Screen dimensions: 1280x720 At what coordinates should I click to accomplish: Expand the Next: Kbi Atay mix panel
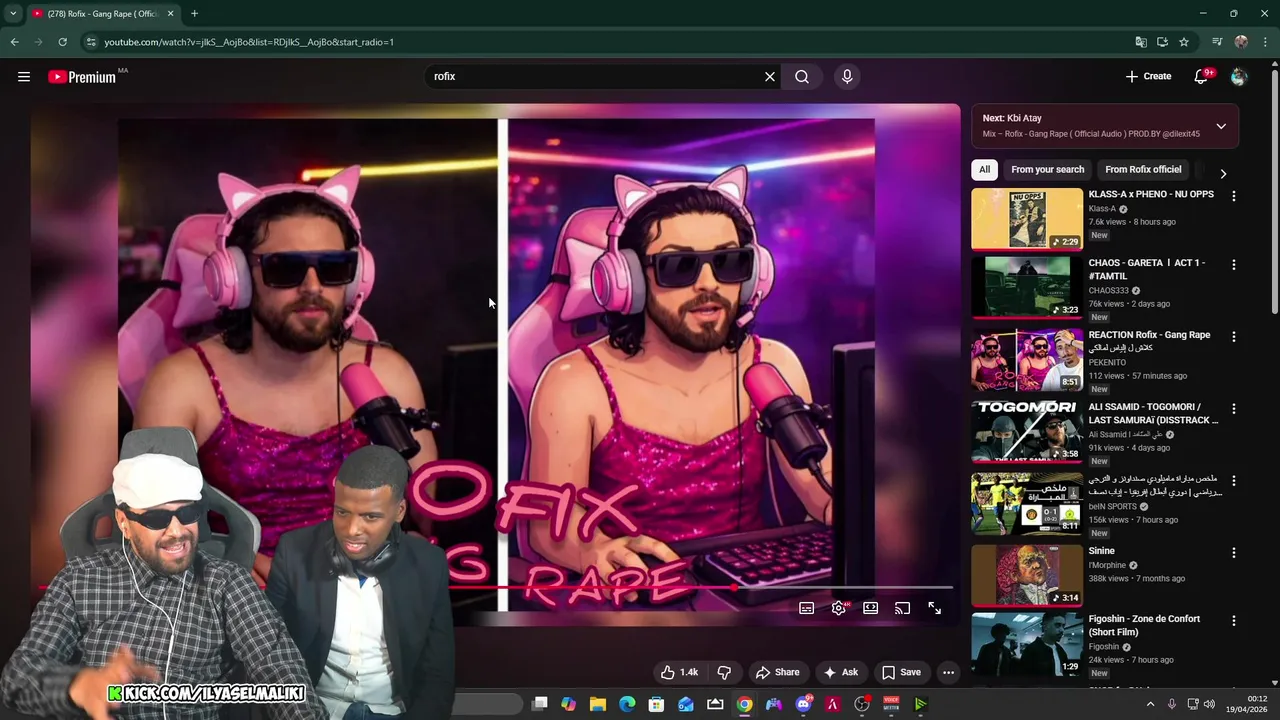click(x=1221, y=126)
